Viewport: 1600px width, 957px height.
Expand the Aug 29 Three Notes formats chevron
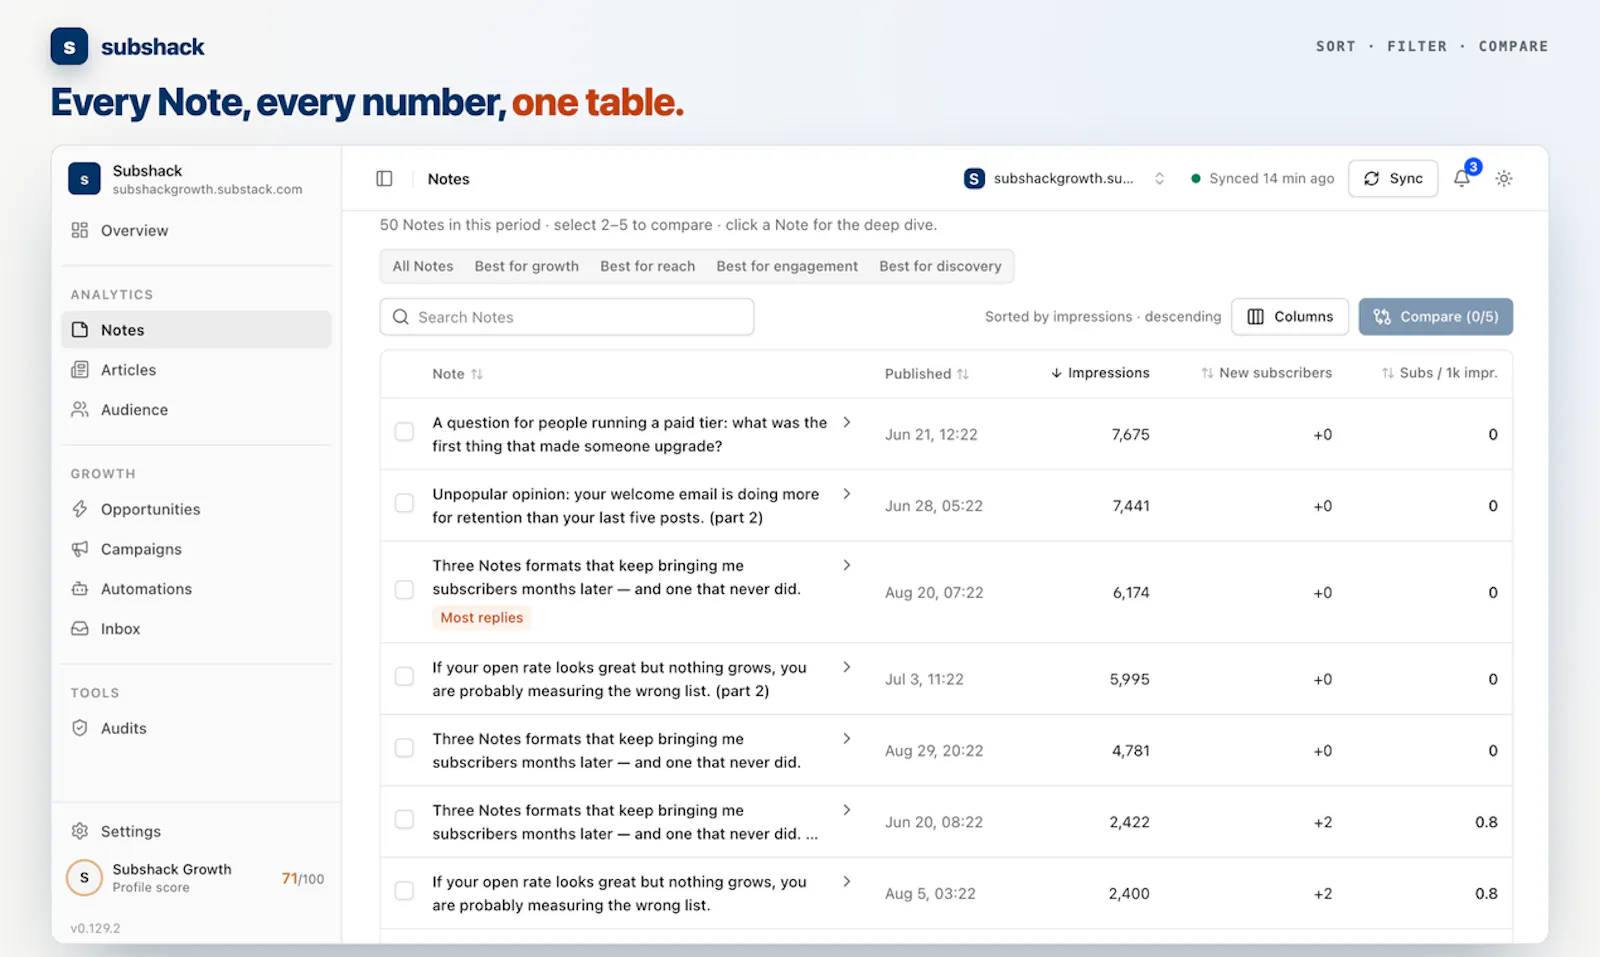[x=847, y=739]
